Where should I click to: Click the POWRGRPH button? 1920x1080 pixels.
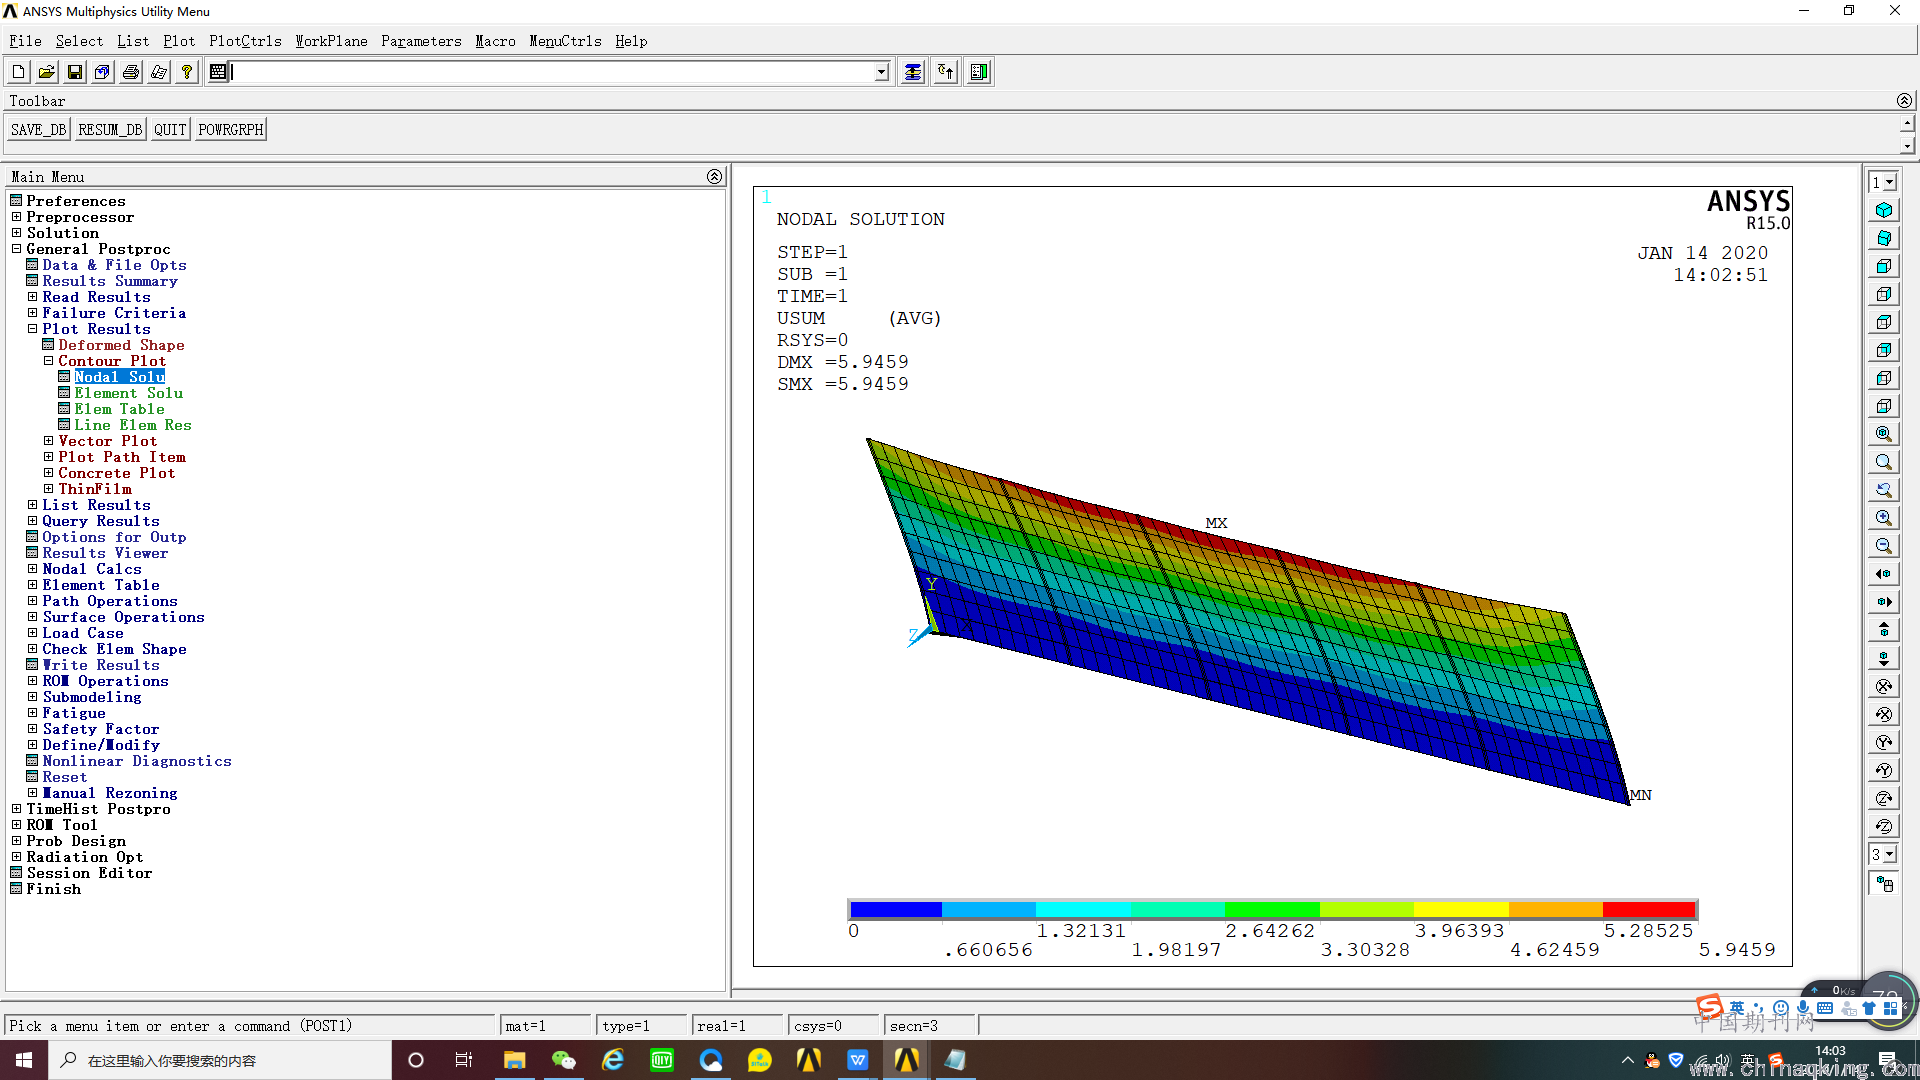[231, 130]
